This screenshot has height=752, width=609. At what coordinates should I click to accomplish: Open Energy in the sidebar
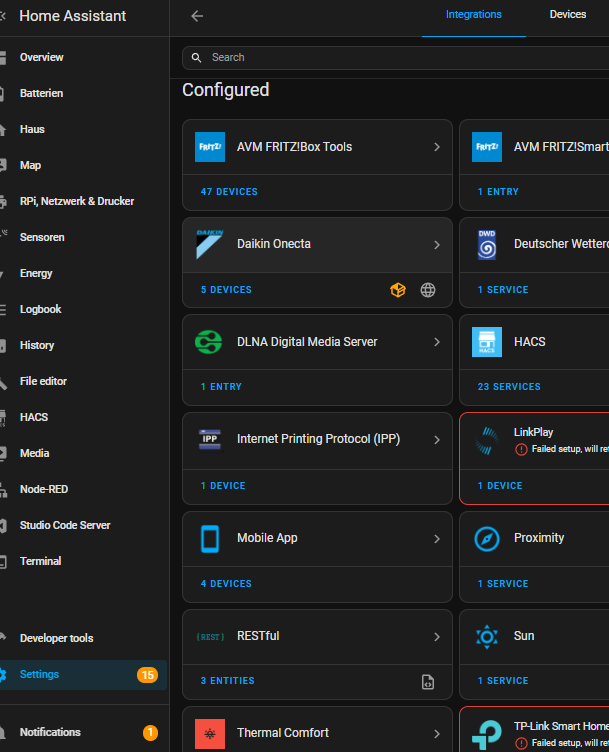pyautogui.click(x=36, y=273)
